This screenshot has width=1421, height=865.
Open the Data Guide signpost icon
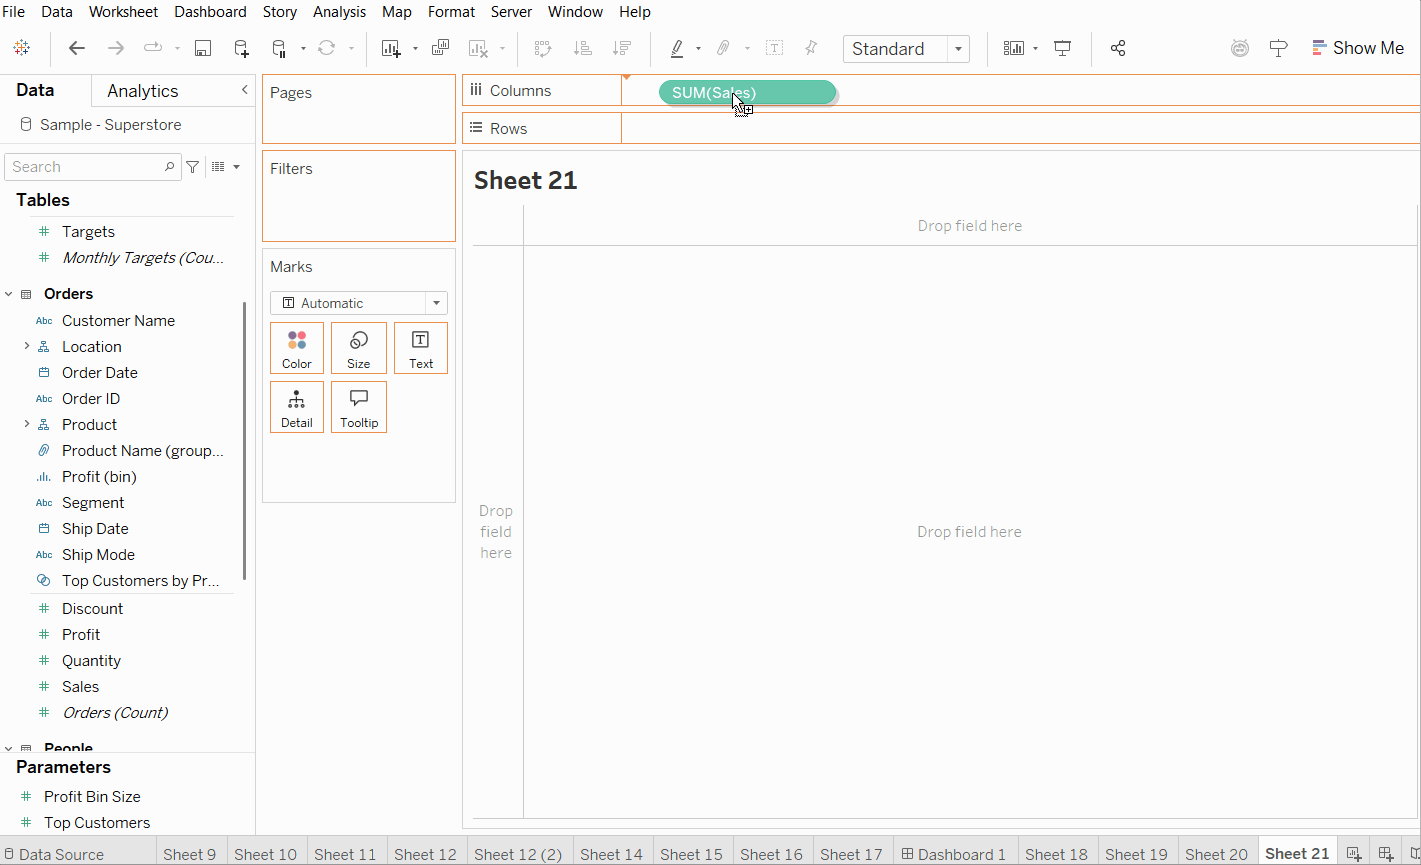[x=1278, y=48]
